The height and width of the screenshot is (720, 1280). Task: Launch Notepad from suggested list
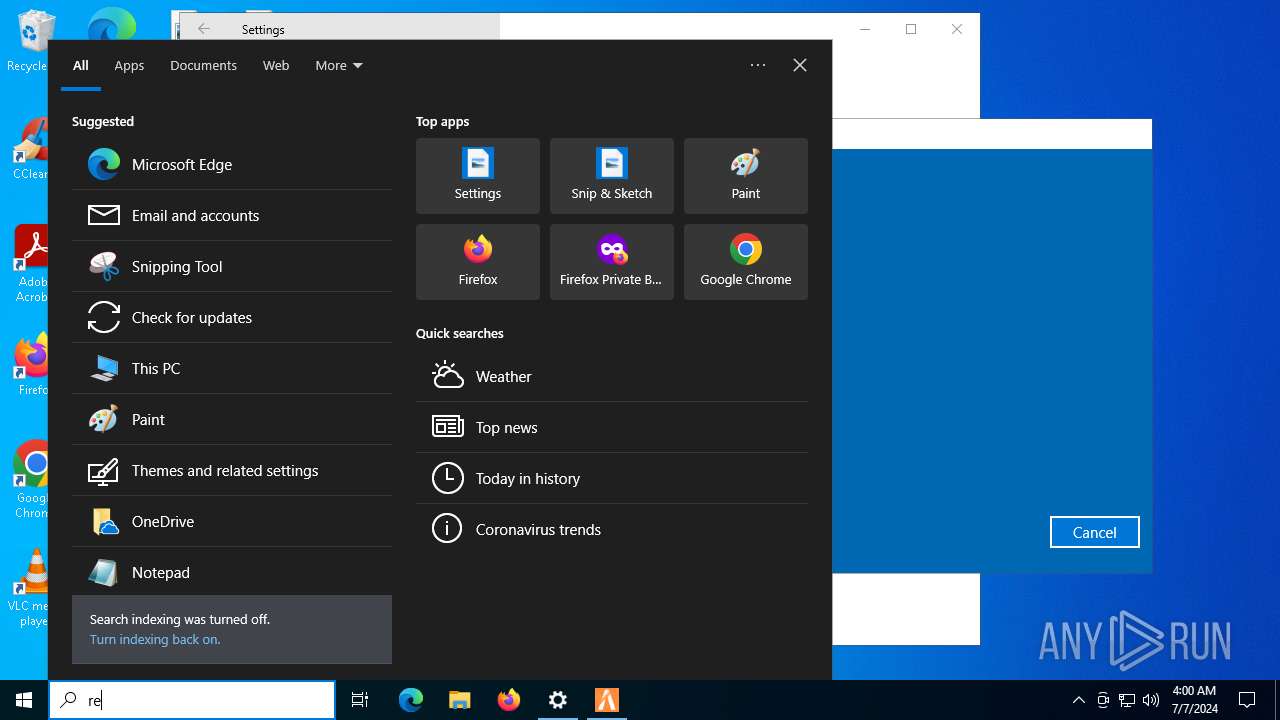(x=232, y=572)
